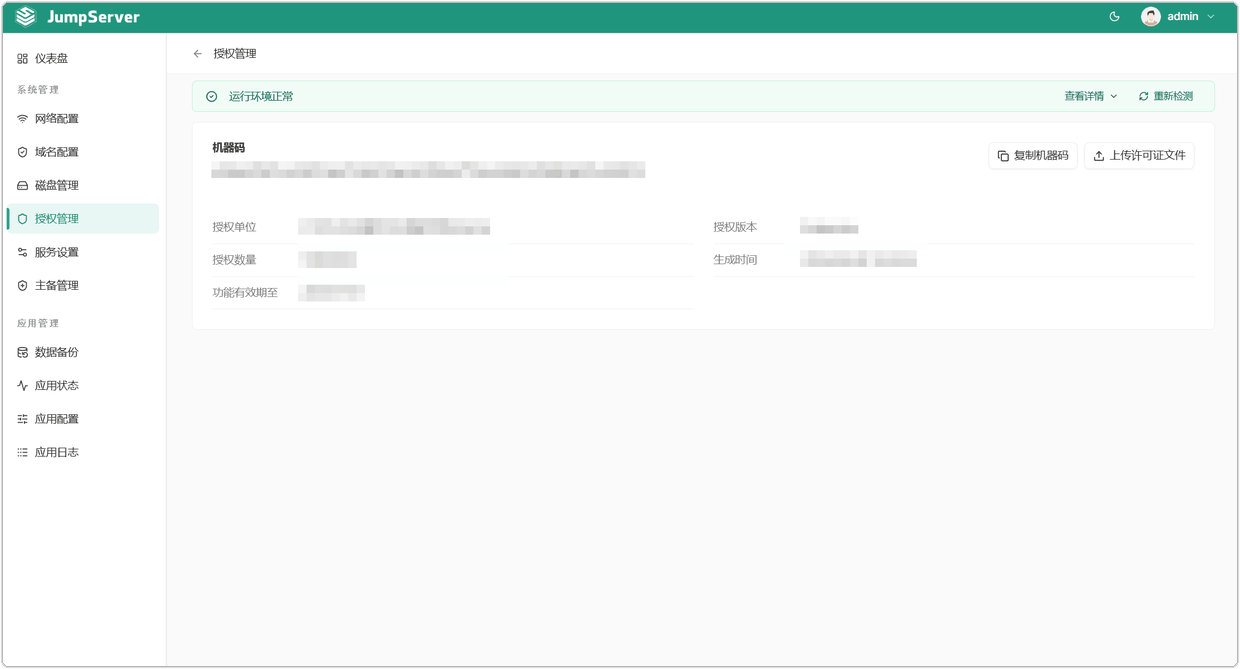This screenshot has height=669, width=1240.
Task: Open 仪表盘 dashboard icon
Action: click(22, 59)
